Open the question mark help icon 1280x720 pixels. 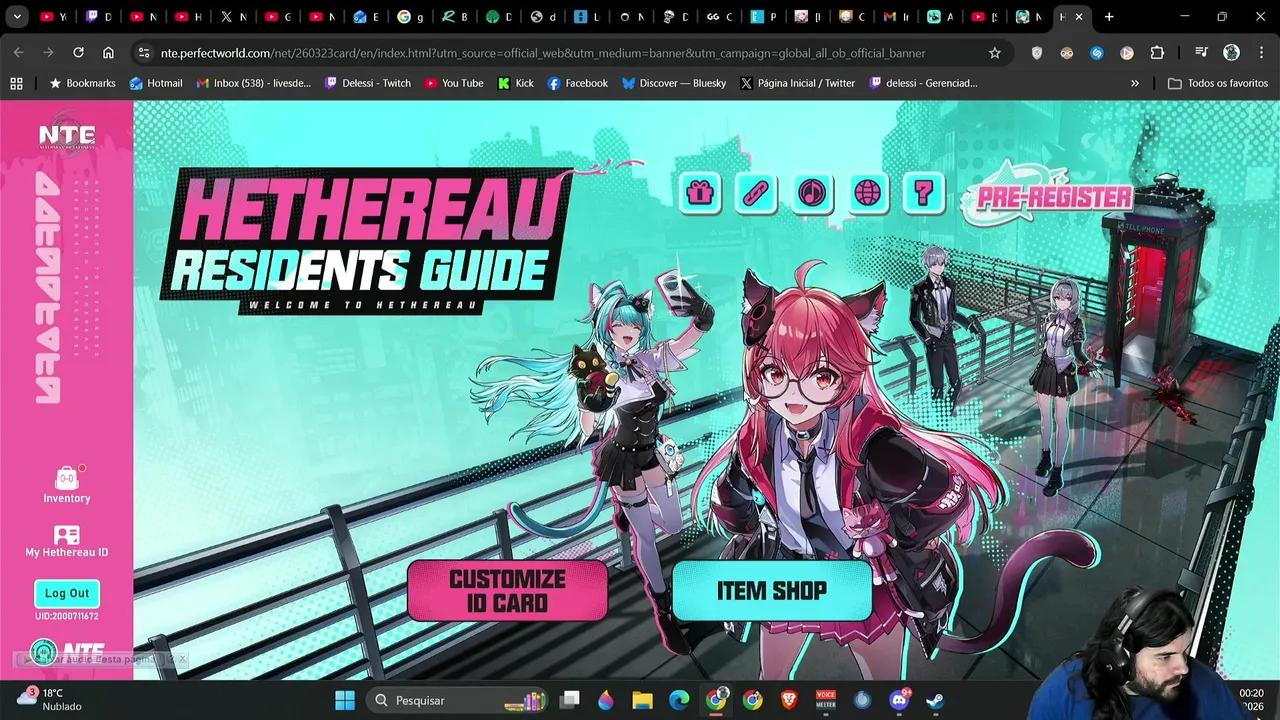[x=924, y=192]
